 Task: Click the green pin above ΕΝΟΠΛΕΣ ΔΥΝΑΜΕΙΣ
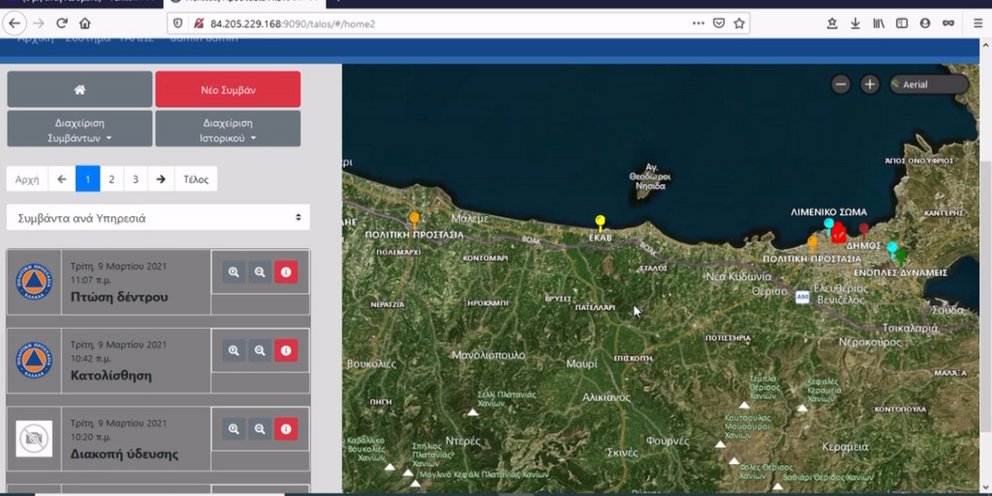click(x=901, y=256)
